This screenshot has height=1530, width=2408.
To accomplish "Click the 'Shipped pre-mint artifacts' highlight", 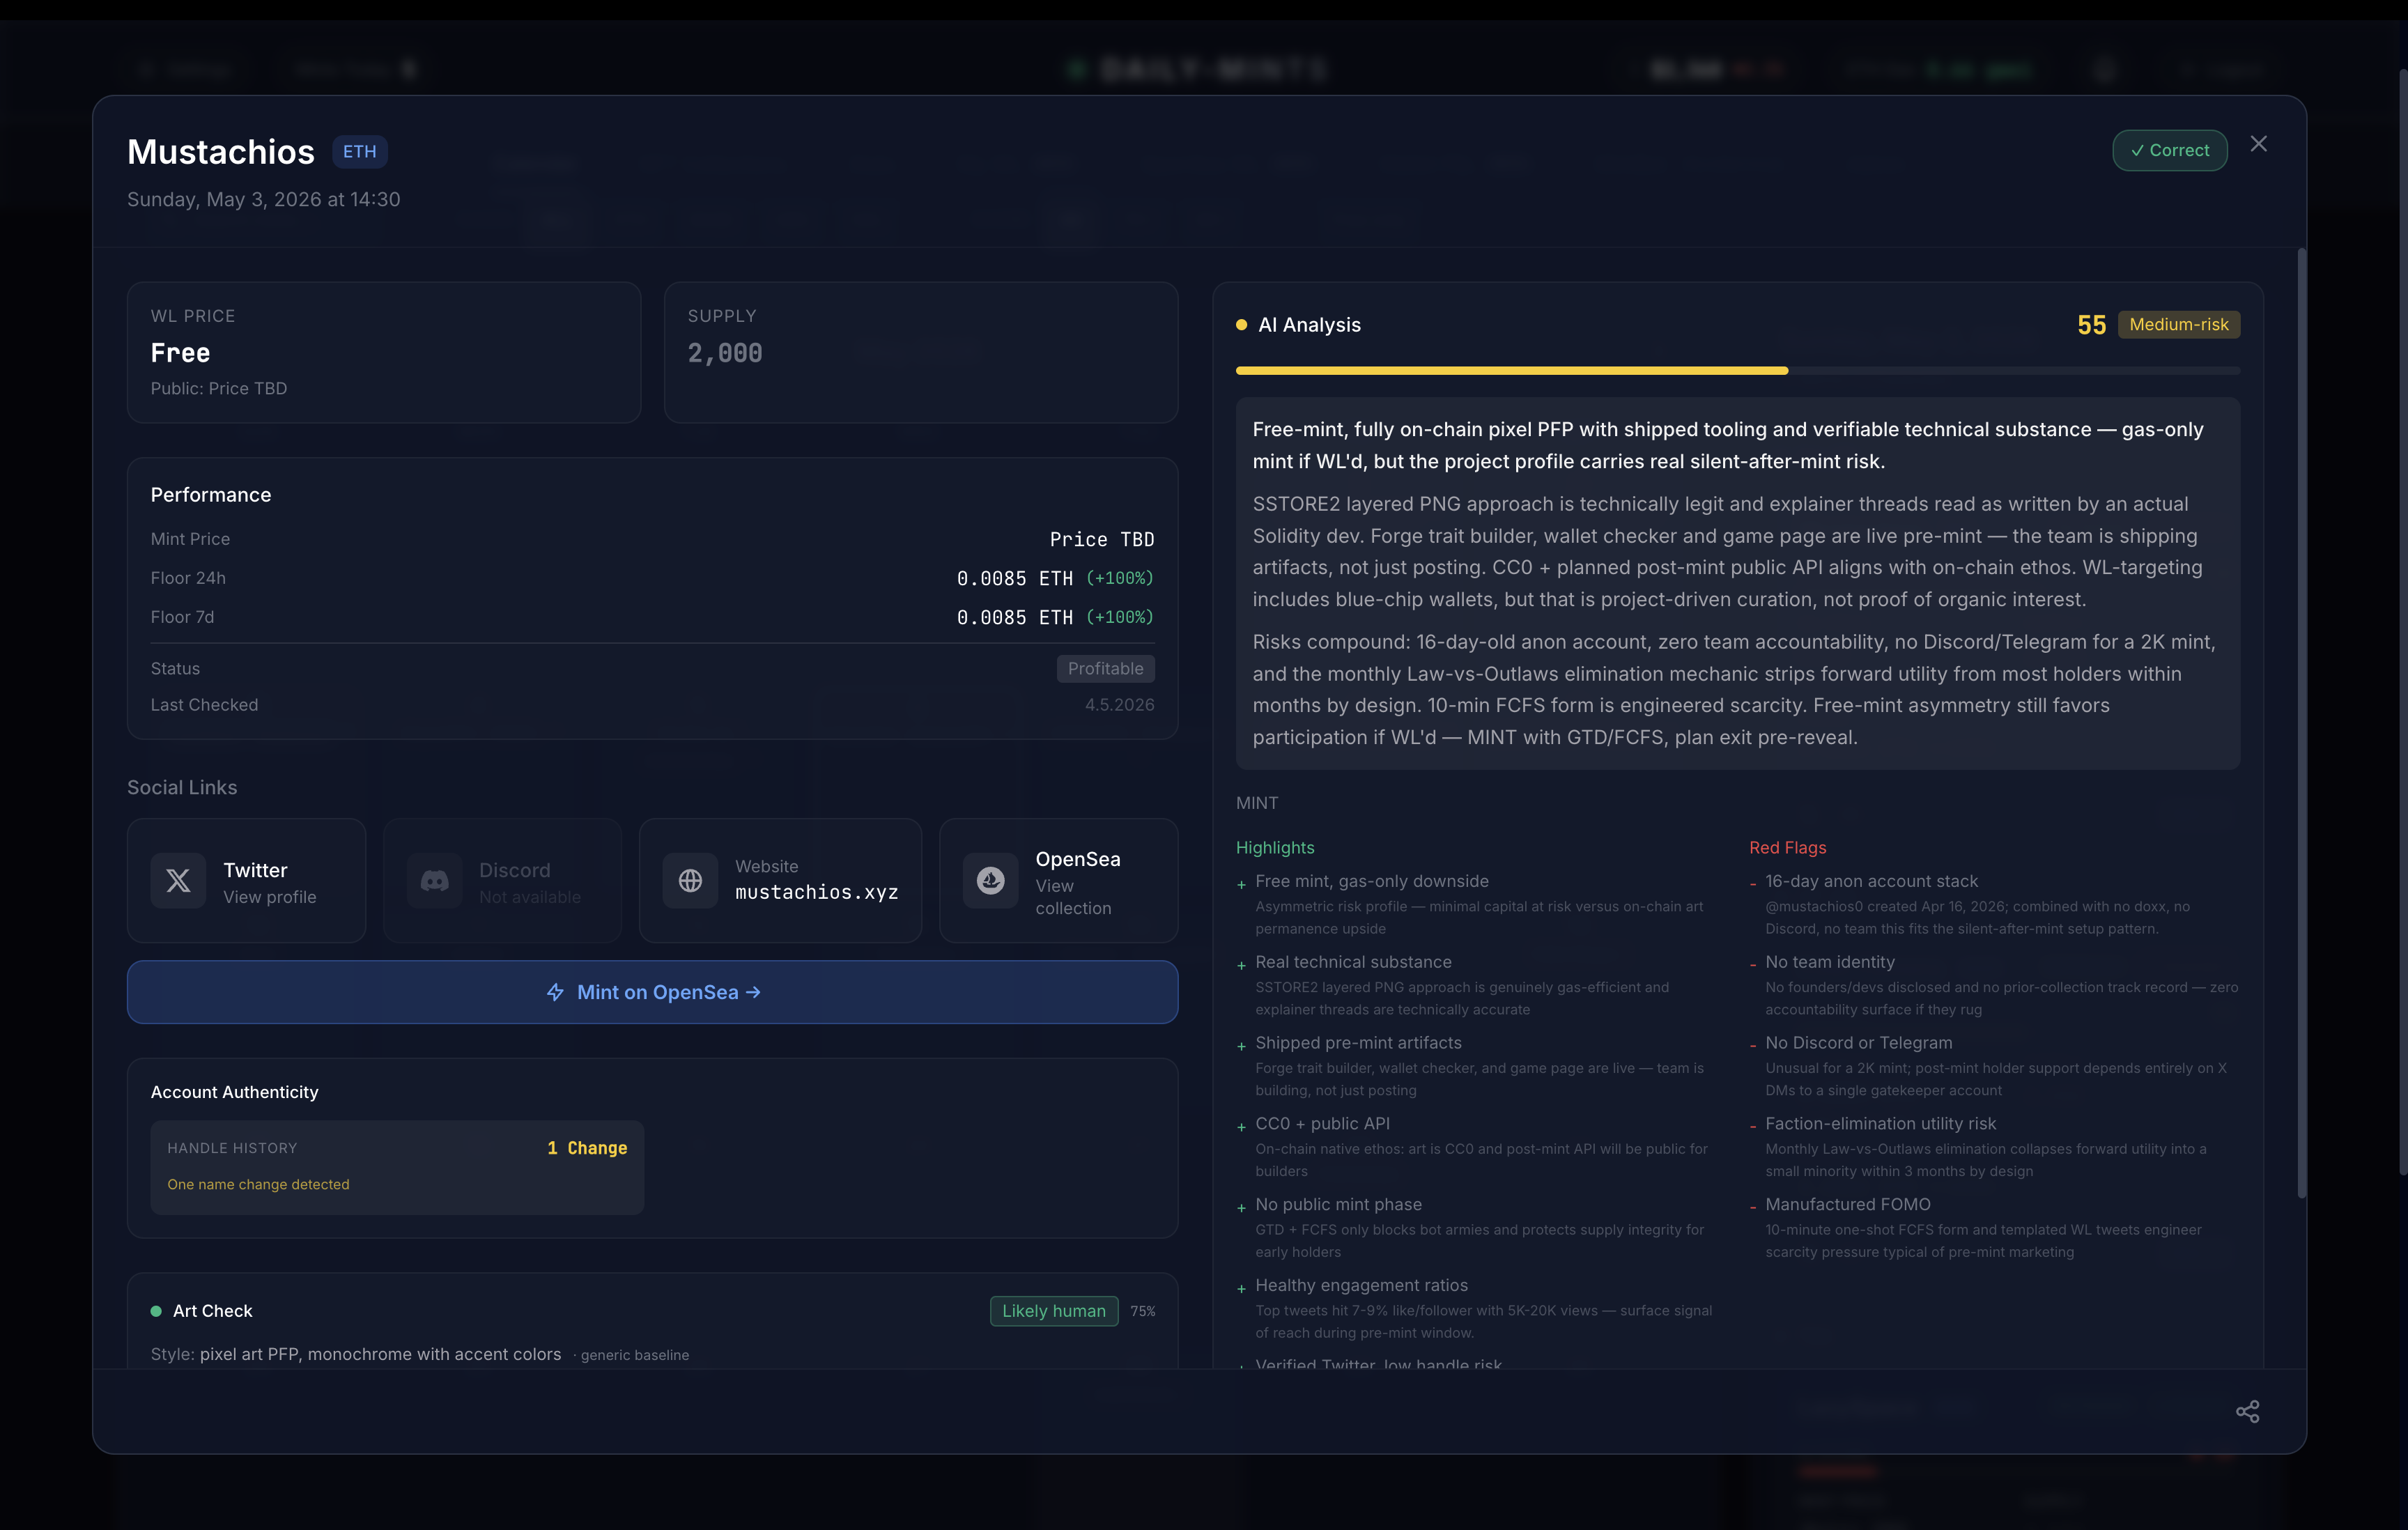I will click(x=1358, y=1043).
